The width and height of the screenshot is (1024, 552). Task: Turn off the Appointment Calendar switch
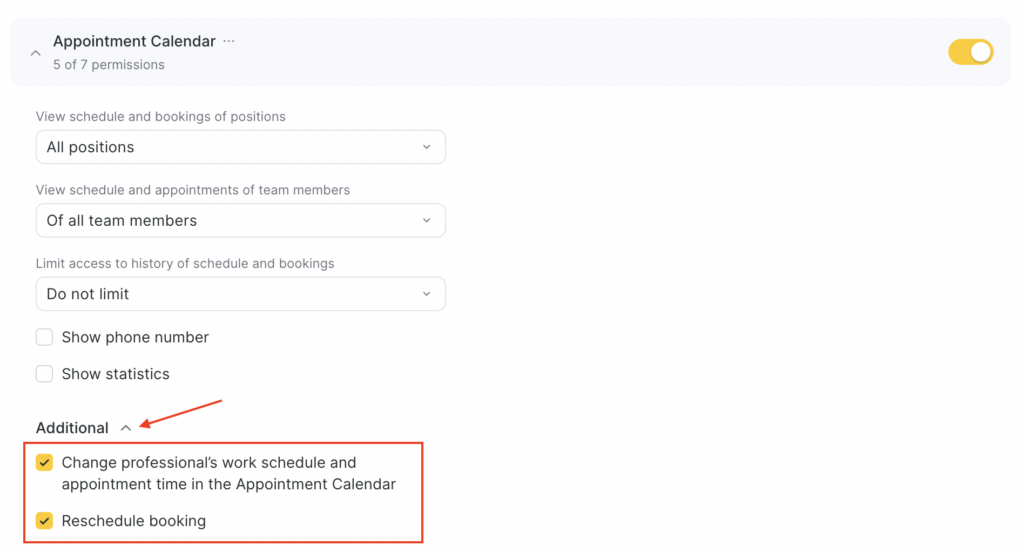[x=970, y=52]
